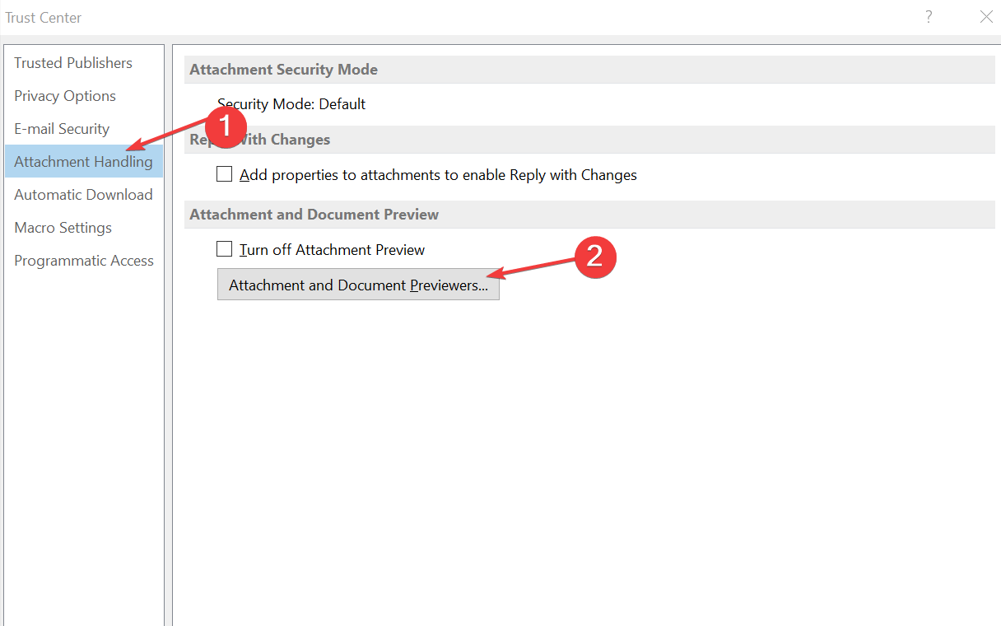Open Attachment and Document Previewers button
1001x626 pixels.
358,285
